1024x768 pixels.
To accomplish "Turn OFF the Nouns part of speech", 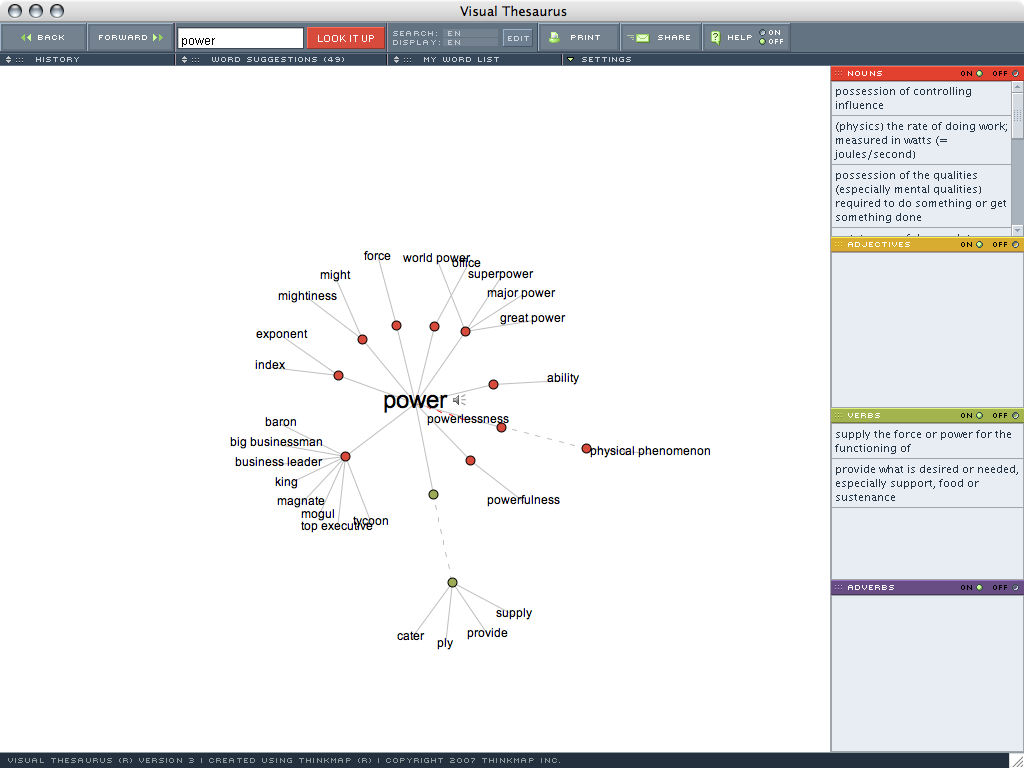I will [1013, 73].
